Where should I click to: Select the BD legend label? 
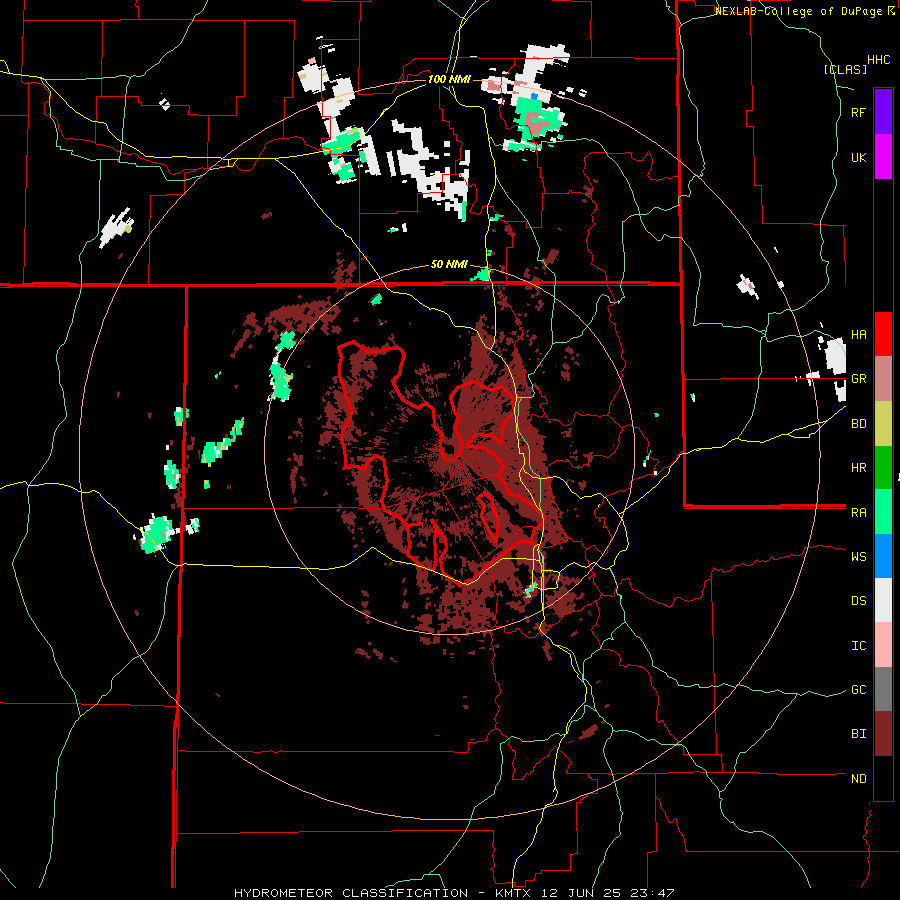(x=858, y=424)
